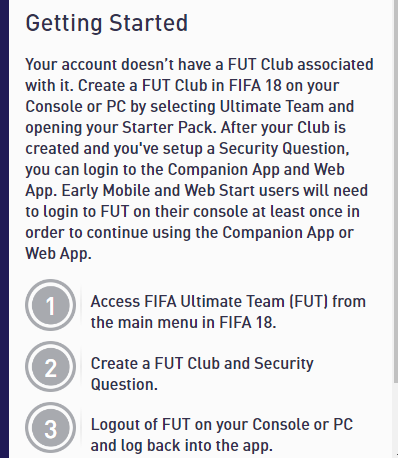Click the step 1 circle icon
This screenshot has width=398, height=458.
(50, 305)
